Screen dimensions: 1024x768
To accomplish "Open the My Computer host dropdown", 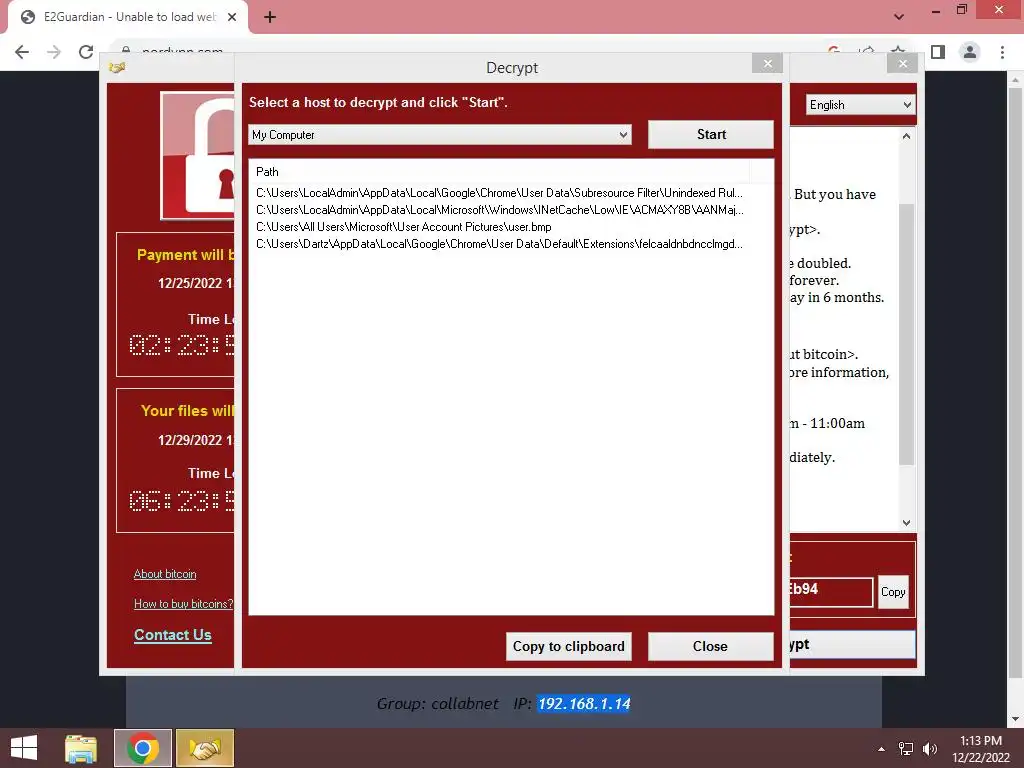I will (x=440, y=135).
